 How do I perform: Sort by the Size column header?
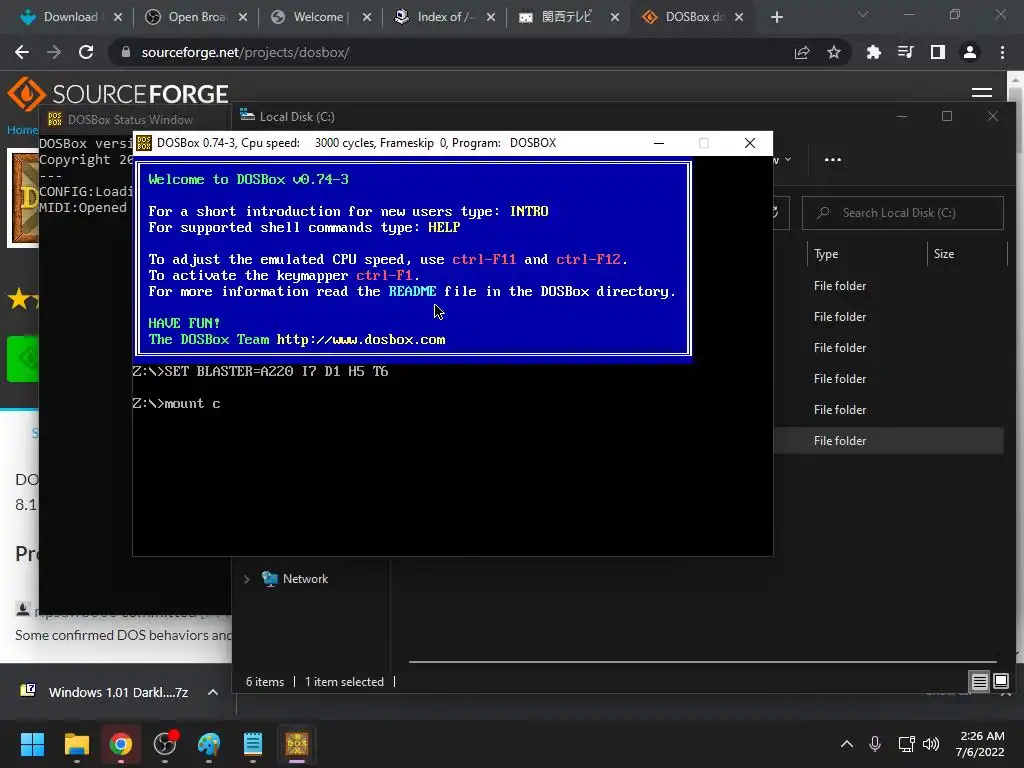point(944,254)
